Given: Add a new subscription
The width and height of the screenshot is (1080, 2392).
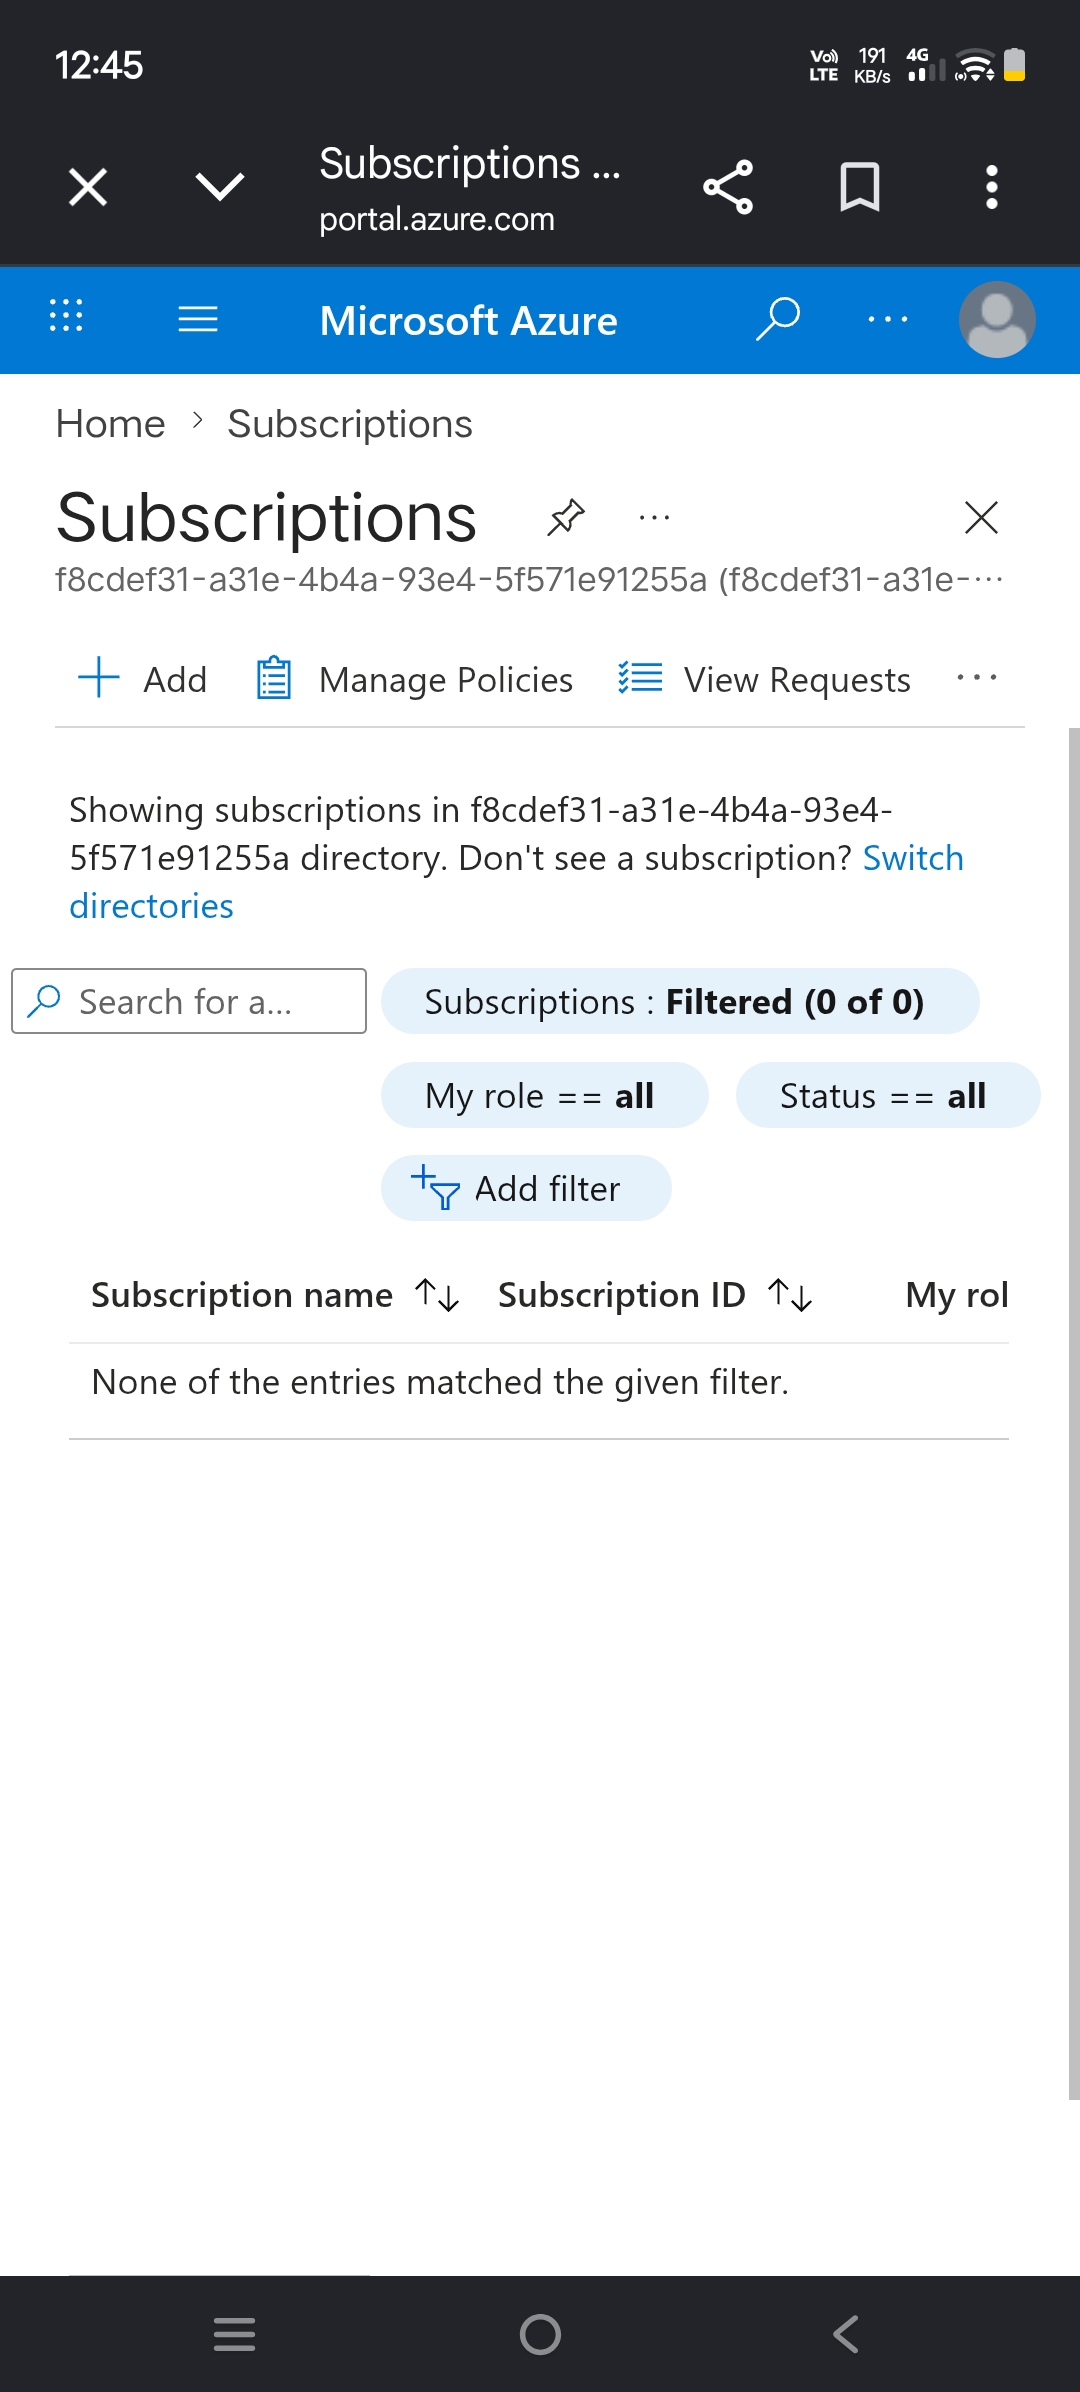Looking at the screenshot, I should coord(142,679).
